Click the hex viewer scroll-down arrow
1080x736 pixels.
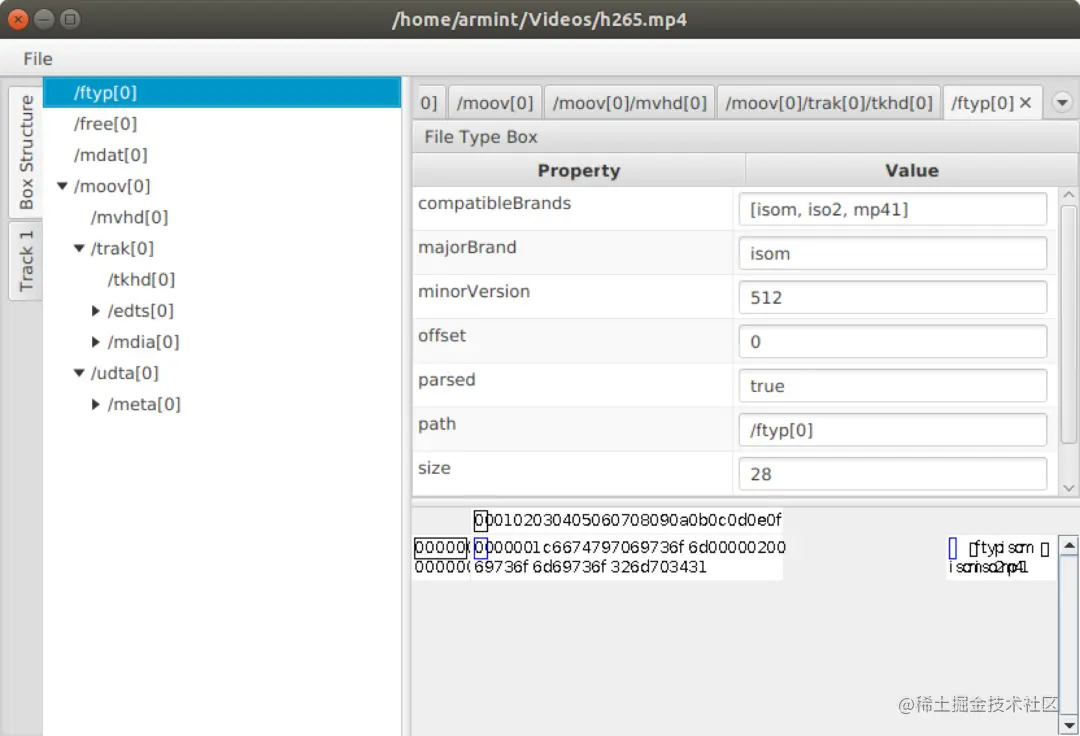point(1068,725)
